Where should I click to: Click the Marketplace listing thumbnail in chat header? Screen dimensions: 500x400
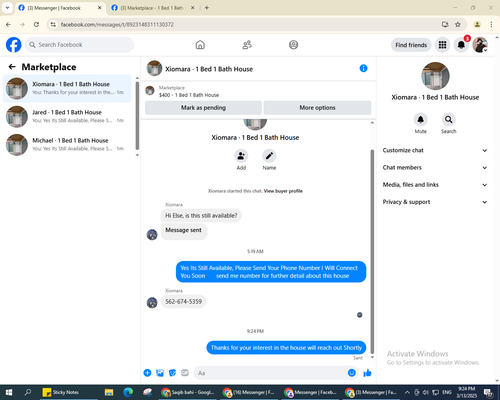pos(150,90)
